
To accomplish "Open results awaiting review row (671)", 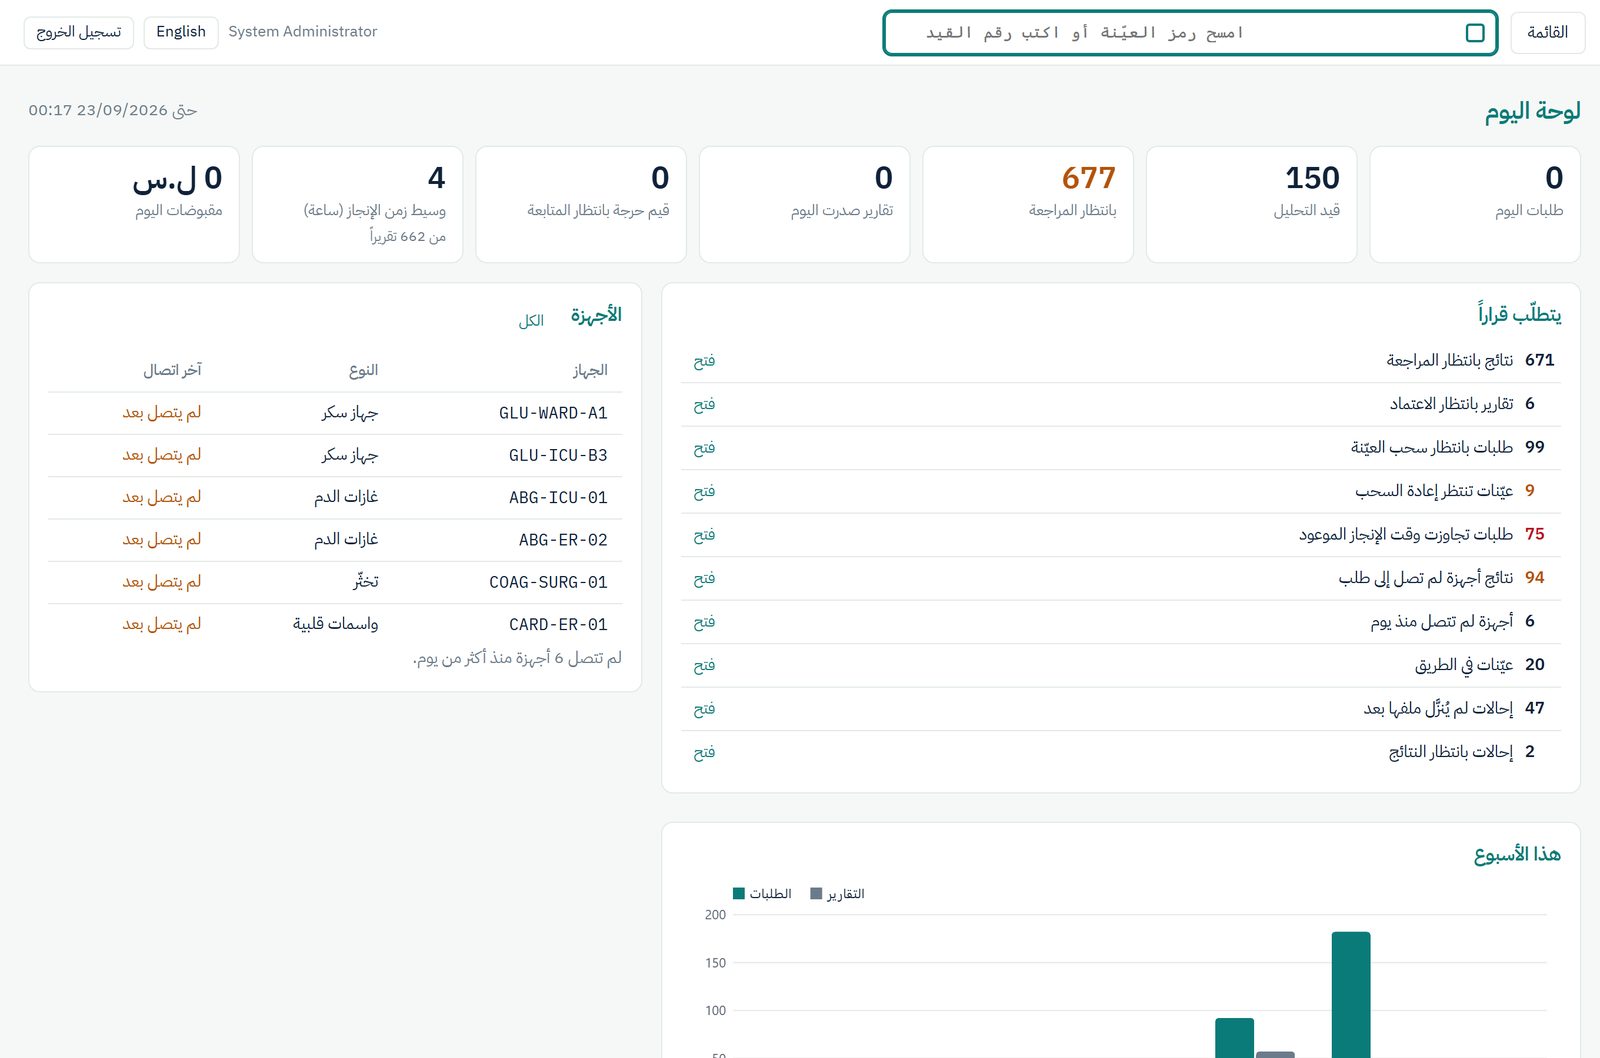I will pos(1120,361).
